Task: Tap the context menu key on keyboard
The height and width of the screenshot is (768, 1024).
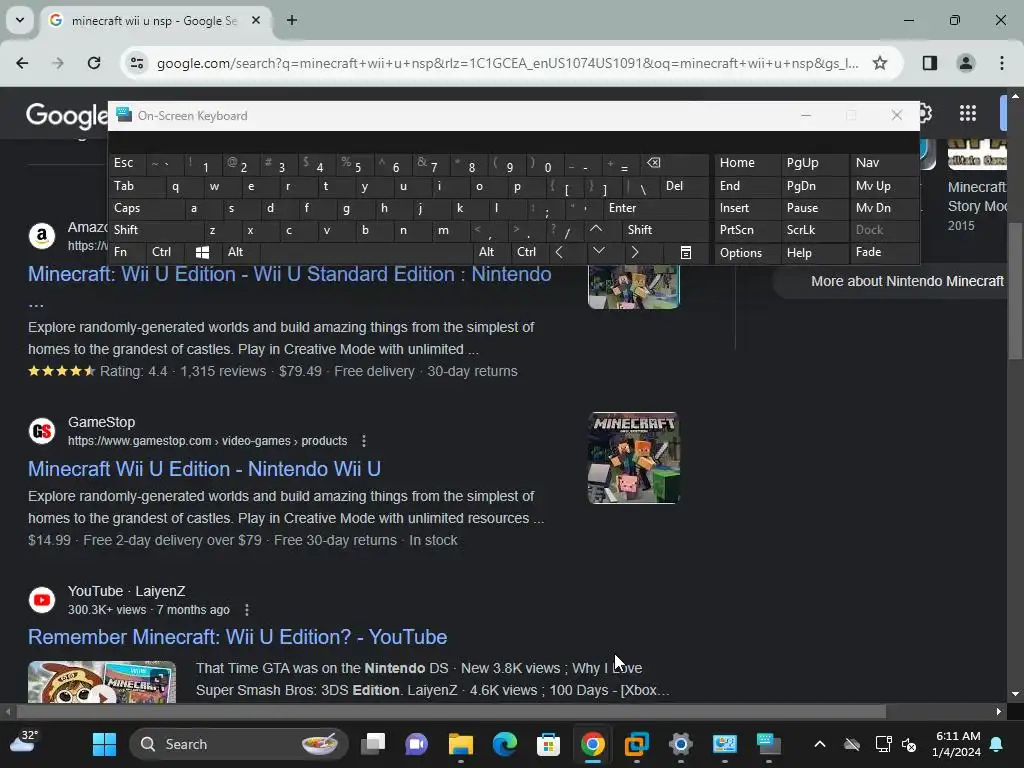Action: tap(686, 252)
